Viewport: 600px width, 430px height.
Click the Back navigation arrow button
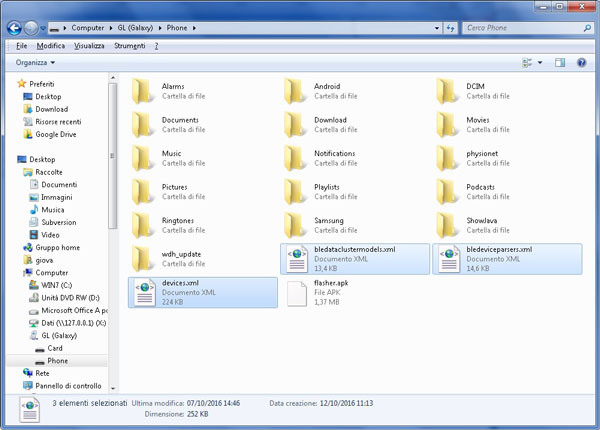tap(14, 27)
